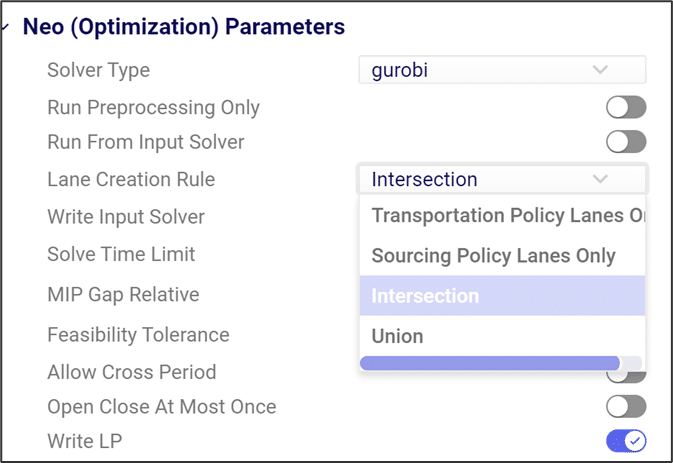Pick the highlighted Intersection list option
The image size is (673, 463).
[426, 296]
